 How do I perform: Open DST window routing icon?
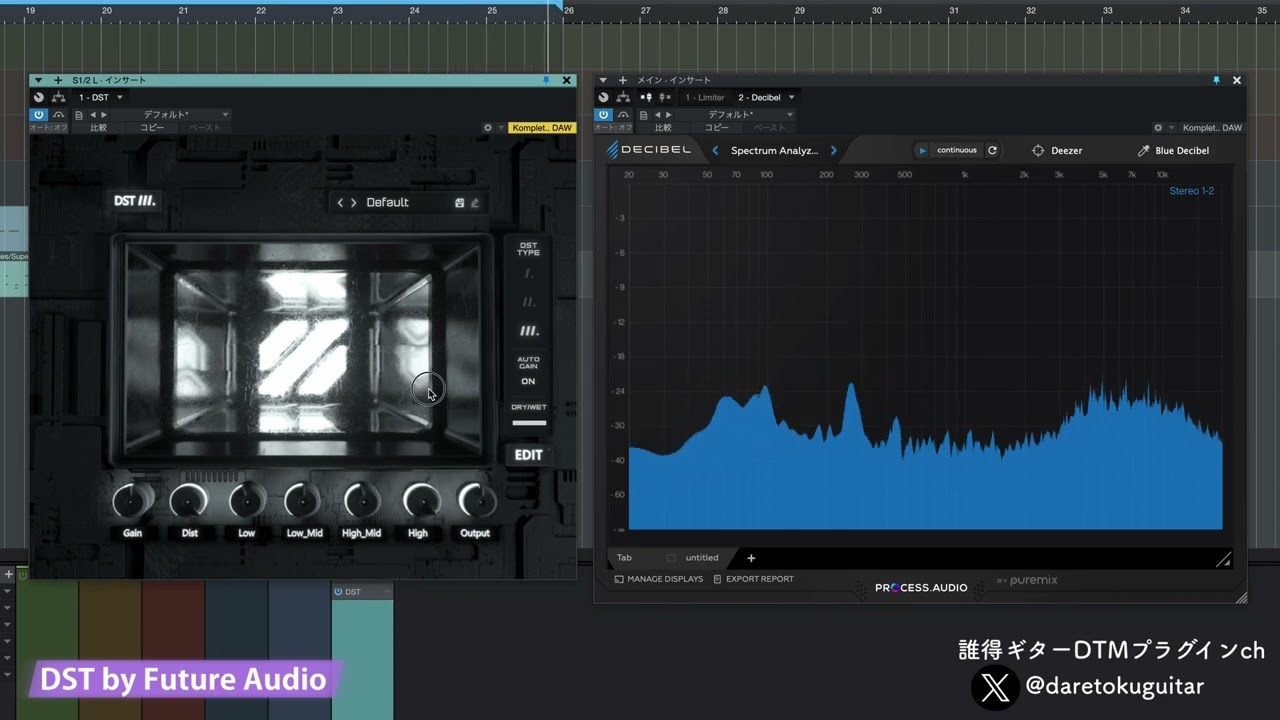coord(58,97)
